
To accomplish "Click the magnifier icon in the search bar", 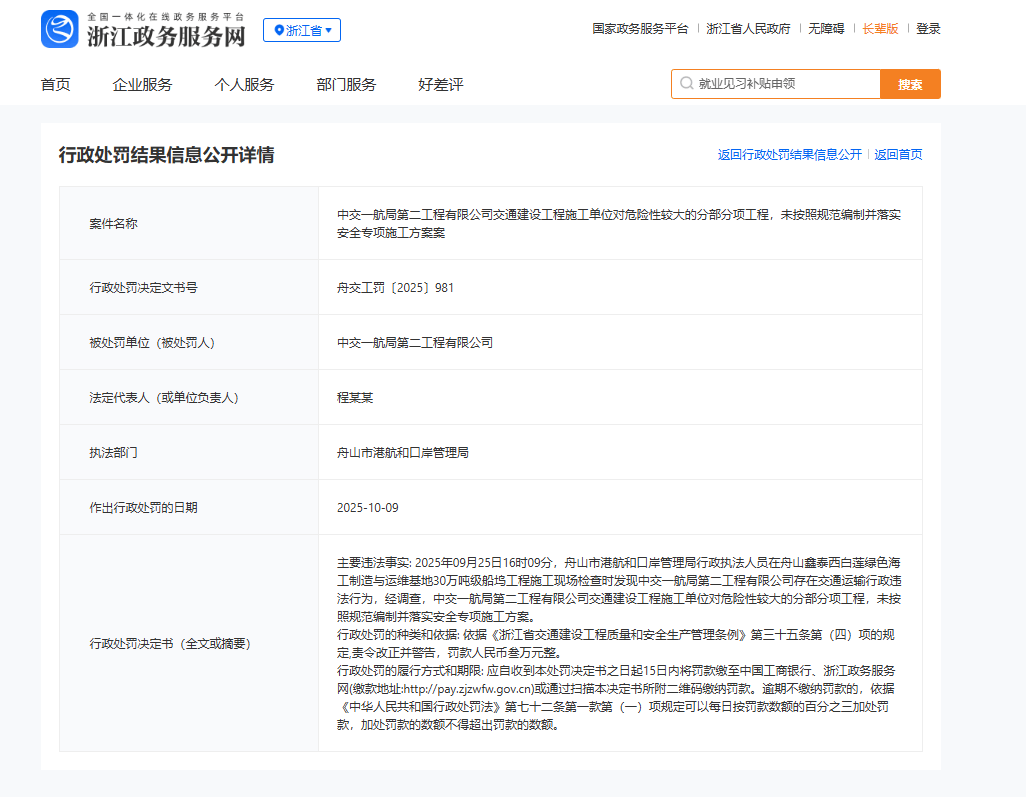I will pos(687,84).
